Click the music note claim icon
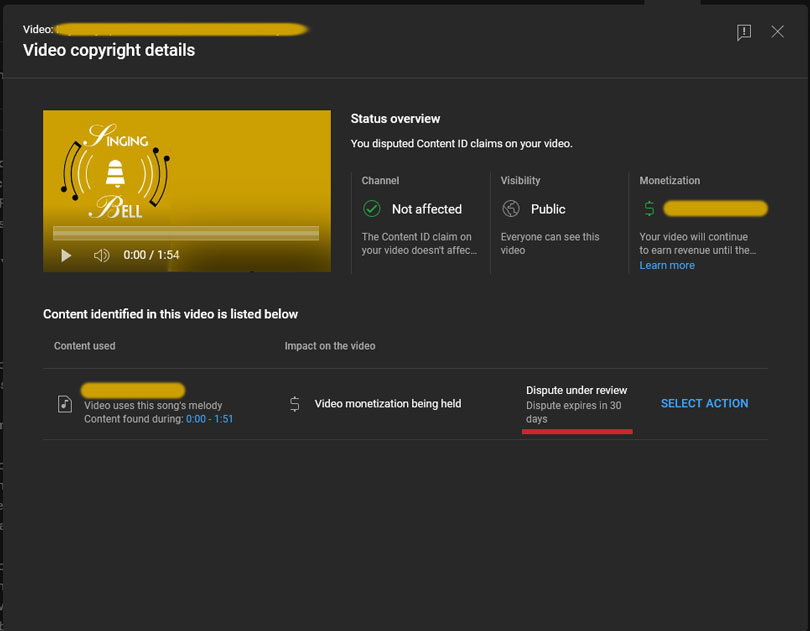The width and height of the screenshot is (810, 631). pyautogui.click(x=65, y=404)
